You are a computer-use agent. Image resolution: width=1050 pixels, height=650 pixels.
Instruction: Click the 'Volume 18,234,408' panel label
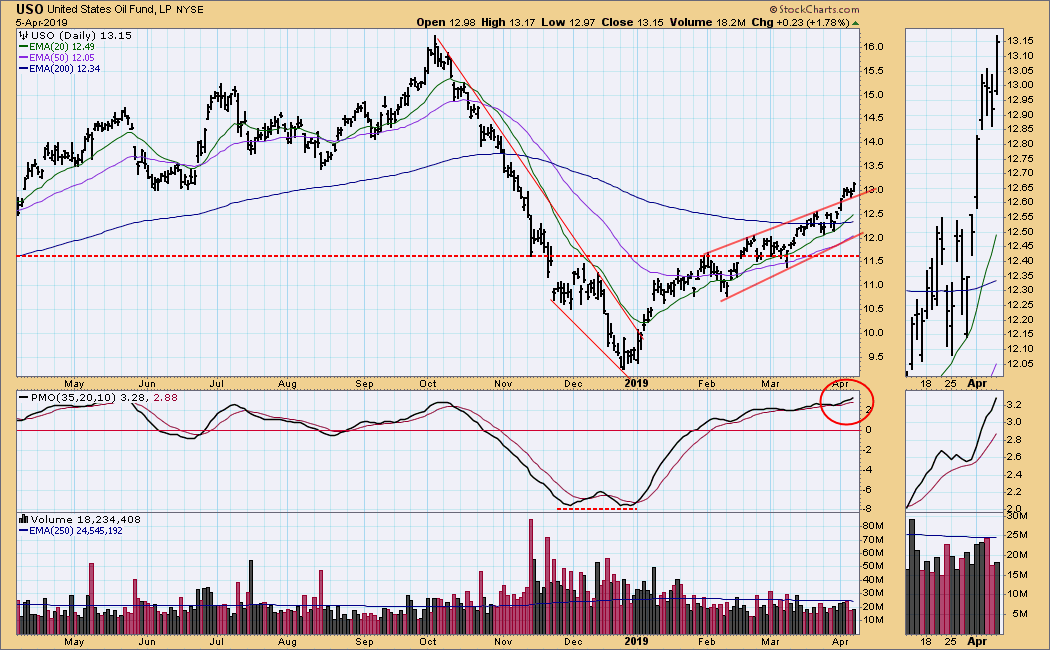[x=86, y=519]
